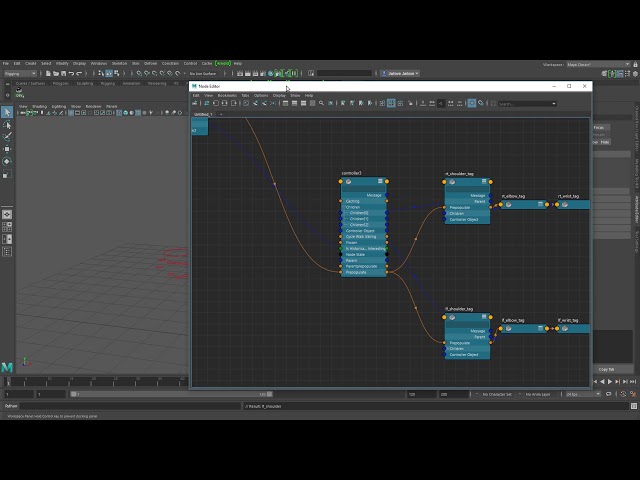Image resolution: width=640 pixels, height=480 pixels.
Task: Click the Python command line label
Action: pos(11,406)
